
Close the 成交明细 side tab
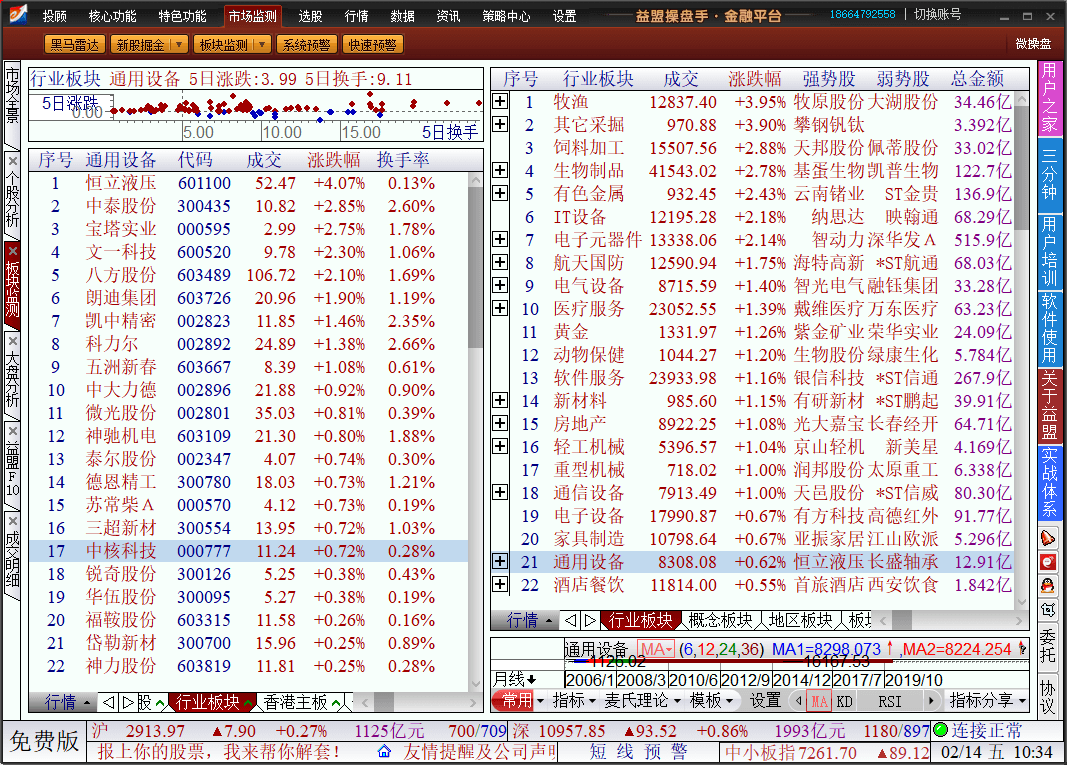coord(12,521)
